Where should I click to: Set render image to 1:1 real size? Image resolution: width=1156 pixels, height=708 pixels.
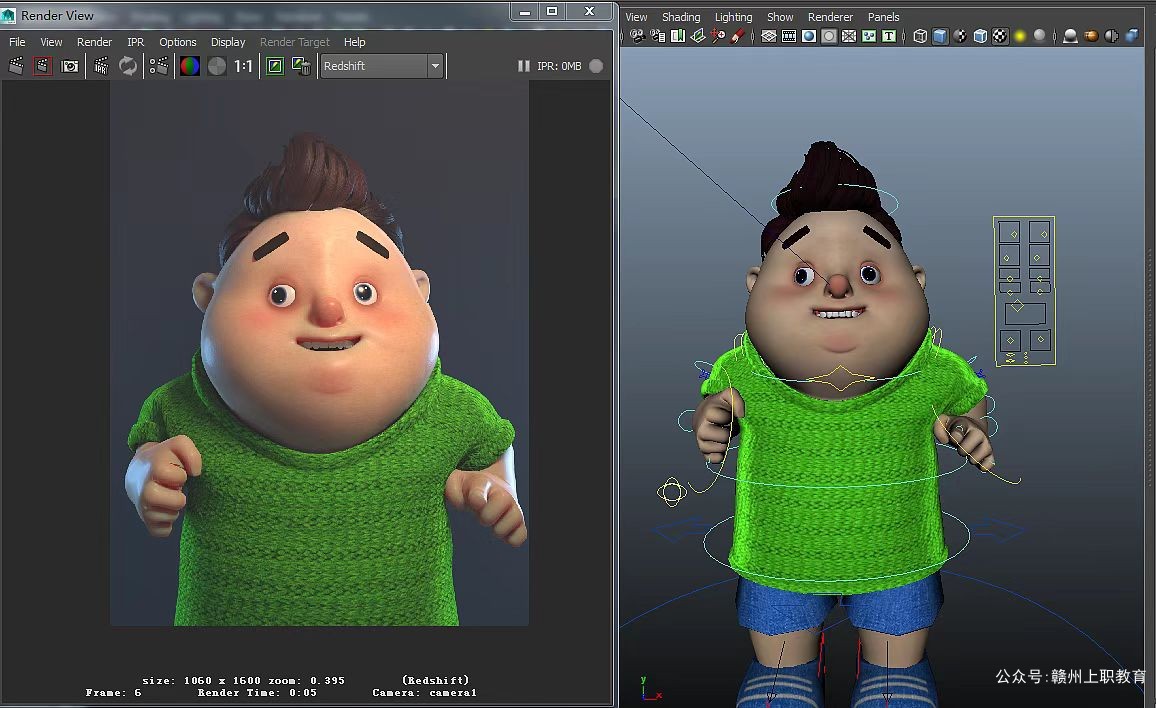[243, 66]
